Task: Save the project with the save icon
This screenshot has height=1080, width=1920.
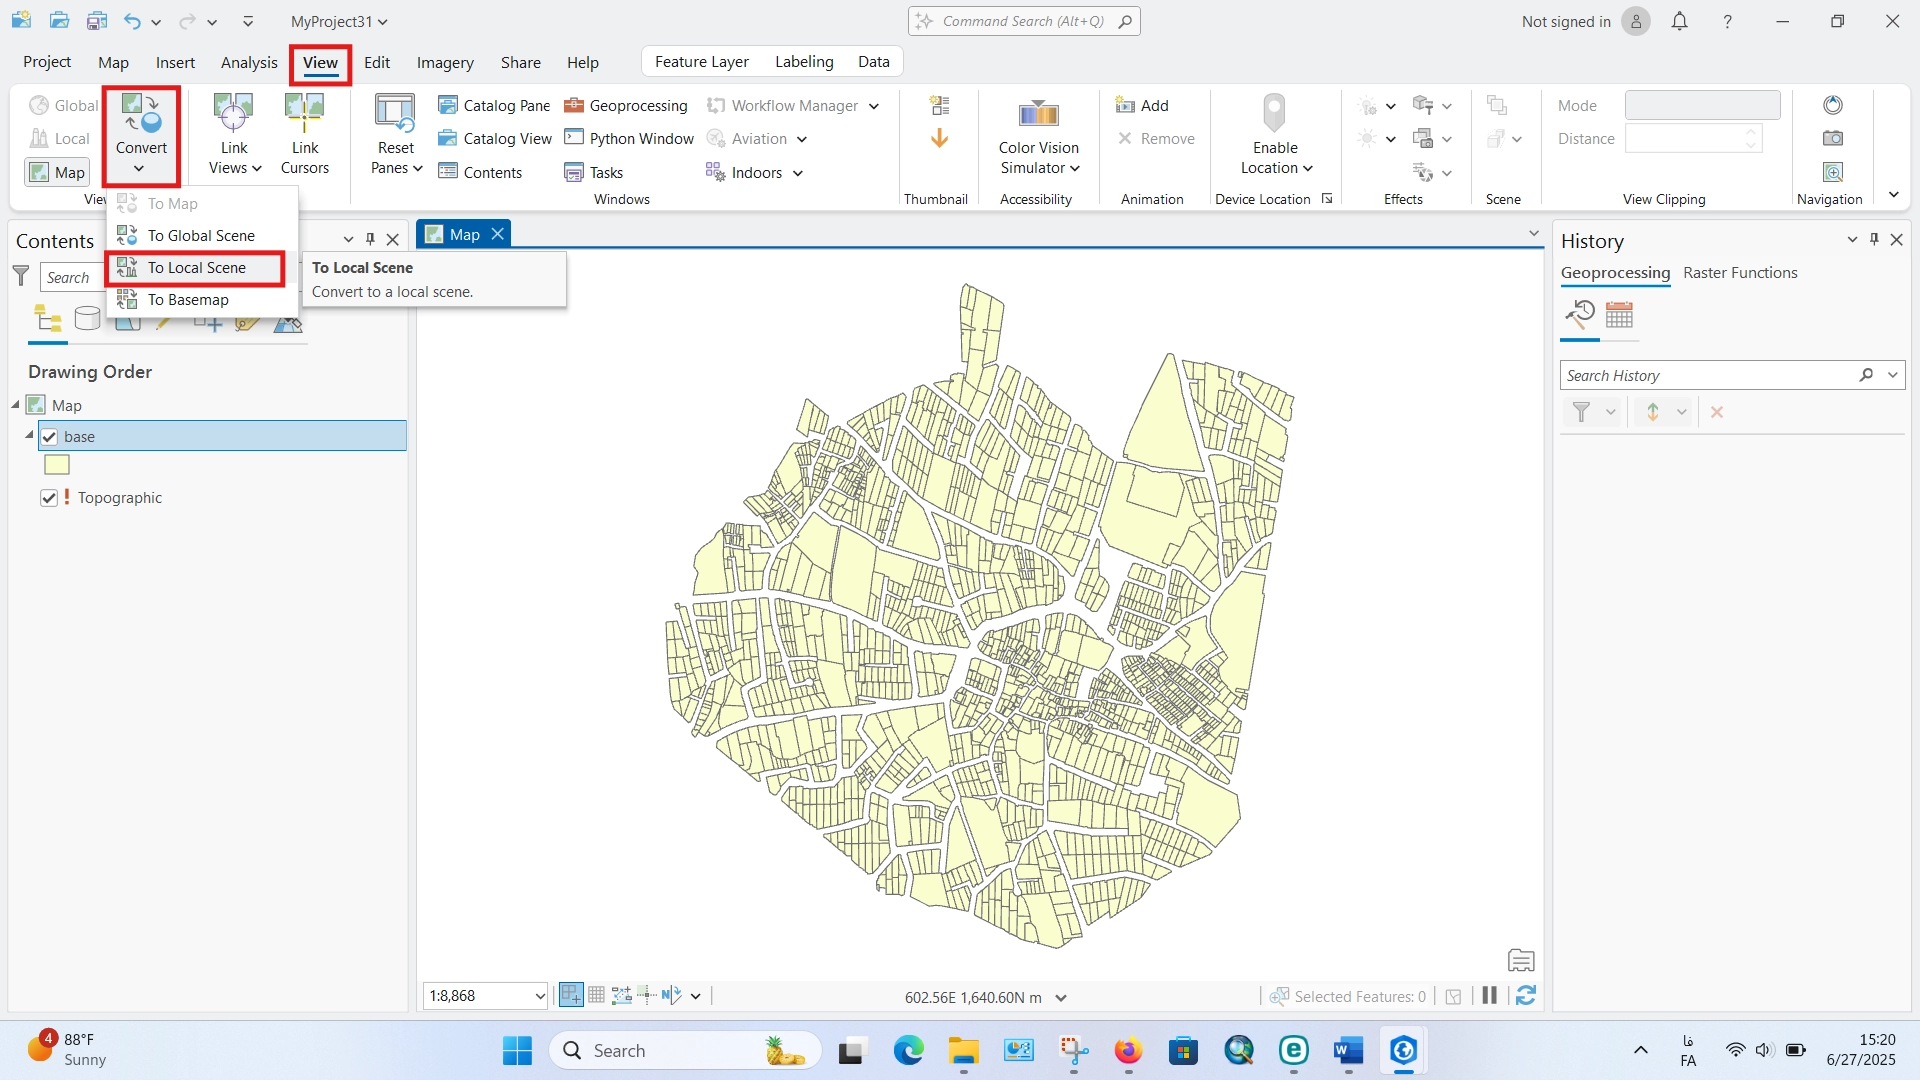Action: [97, 21]
